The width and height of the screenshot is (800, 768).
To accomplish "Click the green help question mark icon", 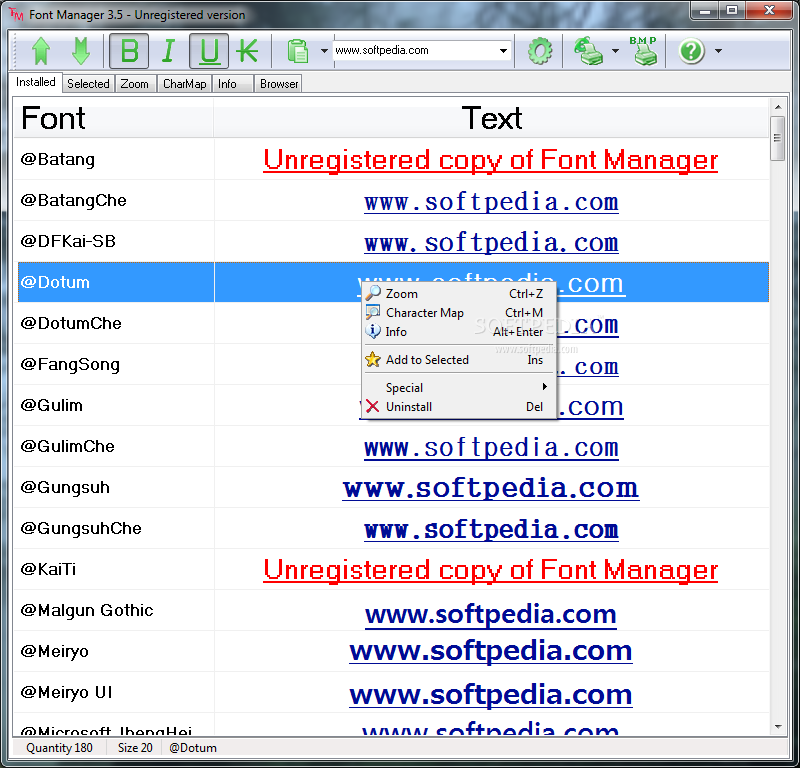I will click(692, 51).
